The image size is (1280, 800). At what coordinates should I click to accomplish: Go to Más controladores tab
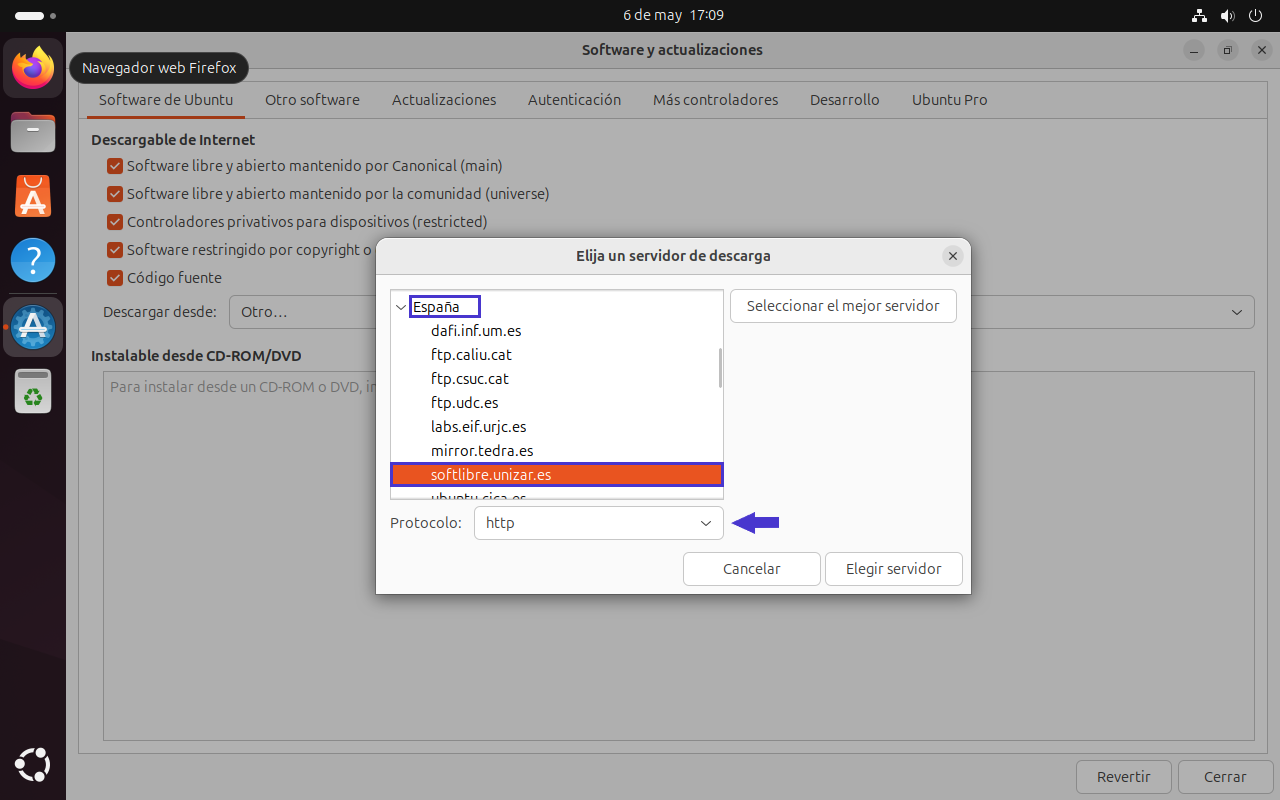pyautogui.click(x=715, y=100)
